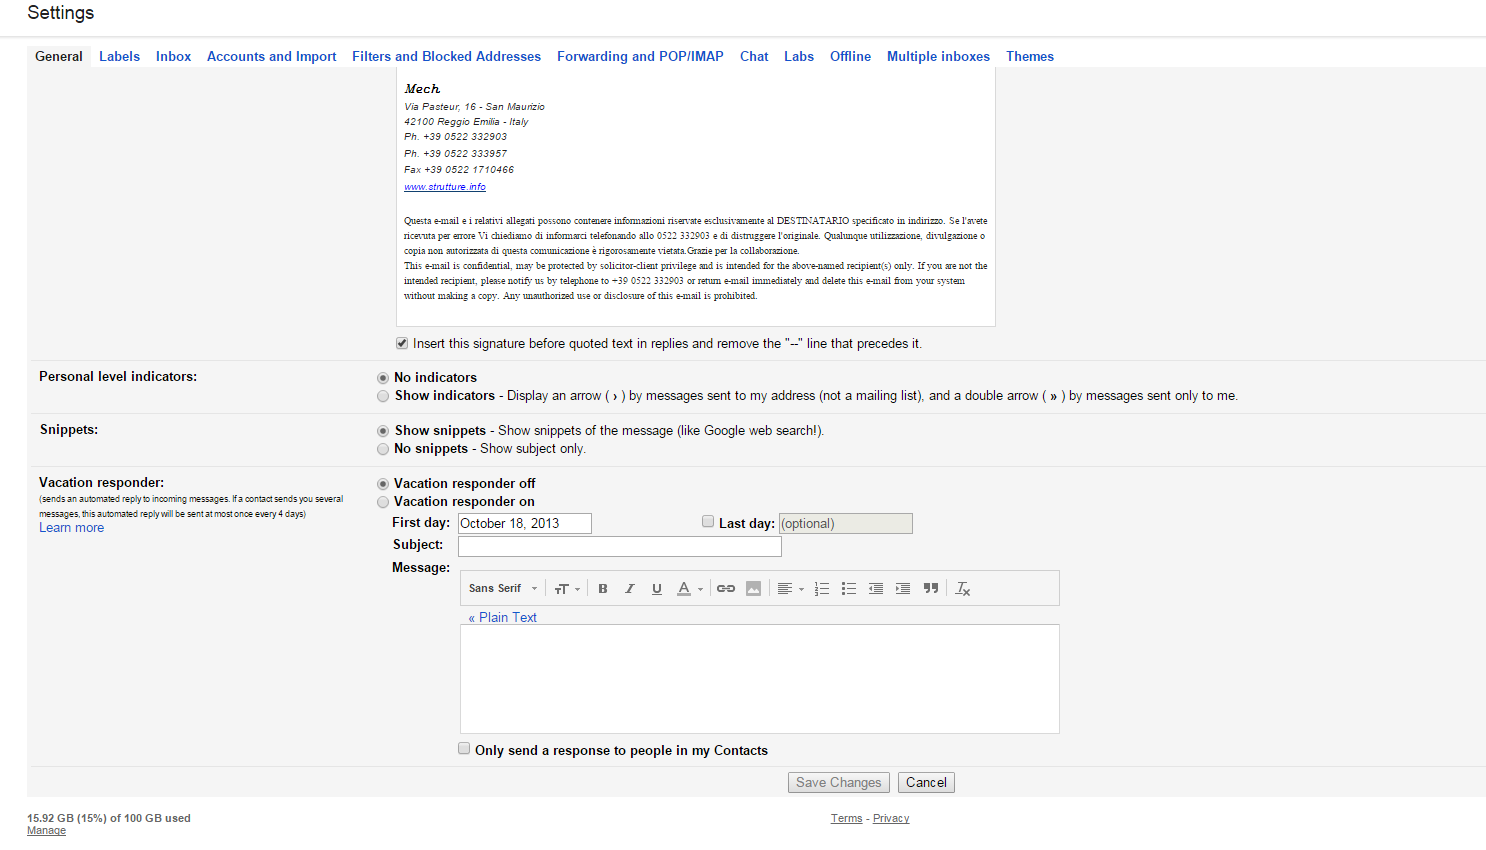Viewport: 1486px width, 850px height.
Task: Enable the Show indicators radio button
Action: click(x=383, y=396)
